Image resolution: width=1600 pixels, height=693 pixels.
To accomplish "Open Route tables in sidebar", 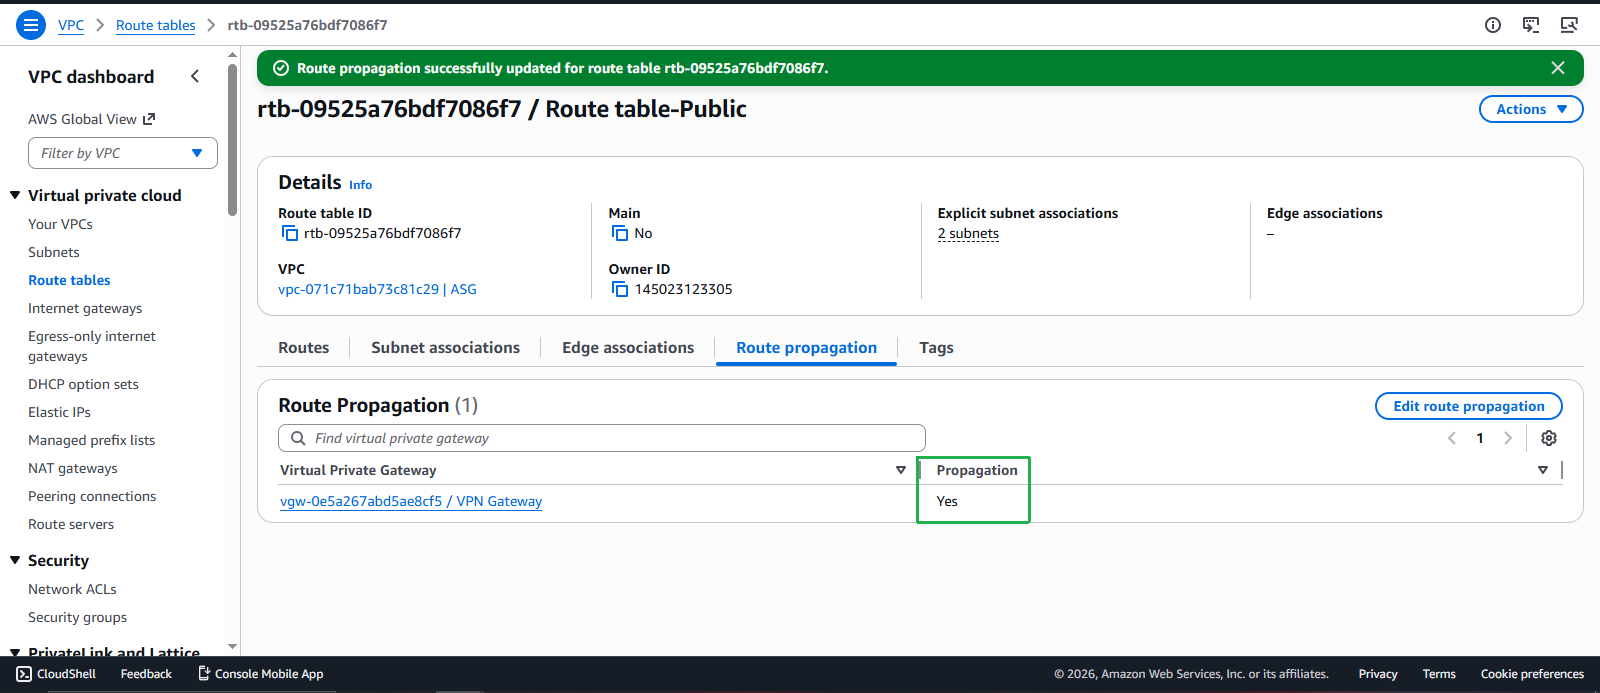I will click(x=69, y=280).
